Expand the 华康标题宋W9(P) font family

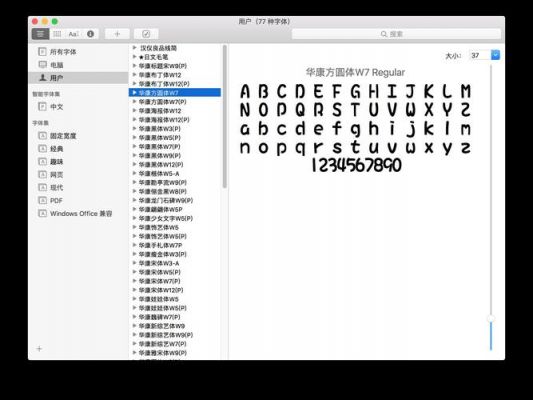[x=135, y=66]
